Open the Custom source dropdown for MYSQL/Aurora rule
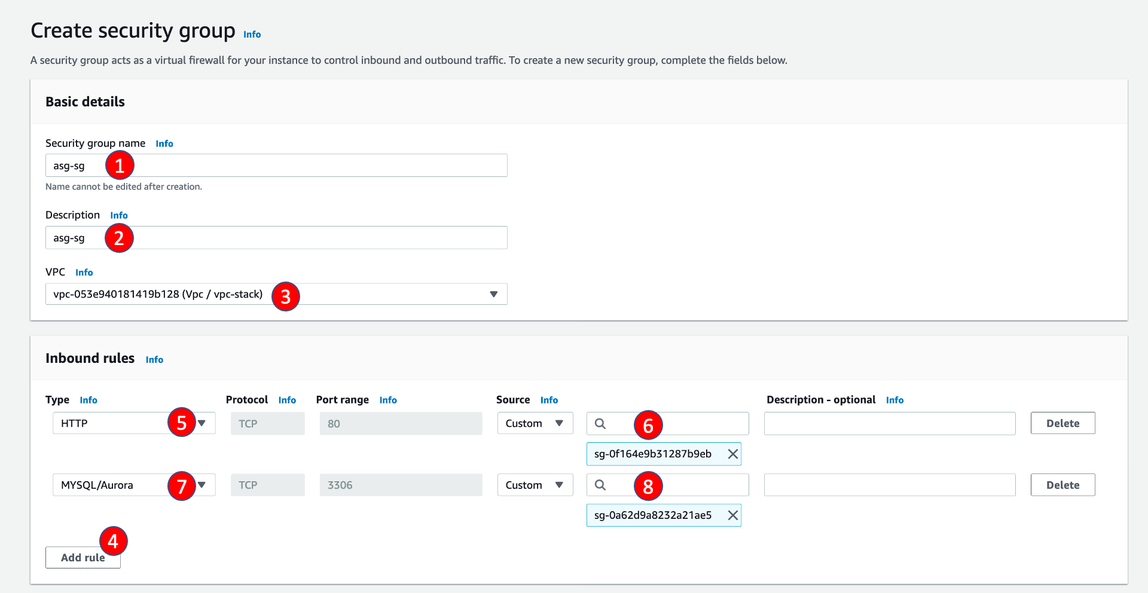 click(x=535, y=485)
